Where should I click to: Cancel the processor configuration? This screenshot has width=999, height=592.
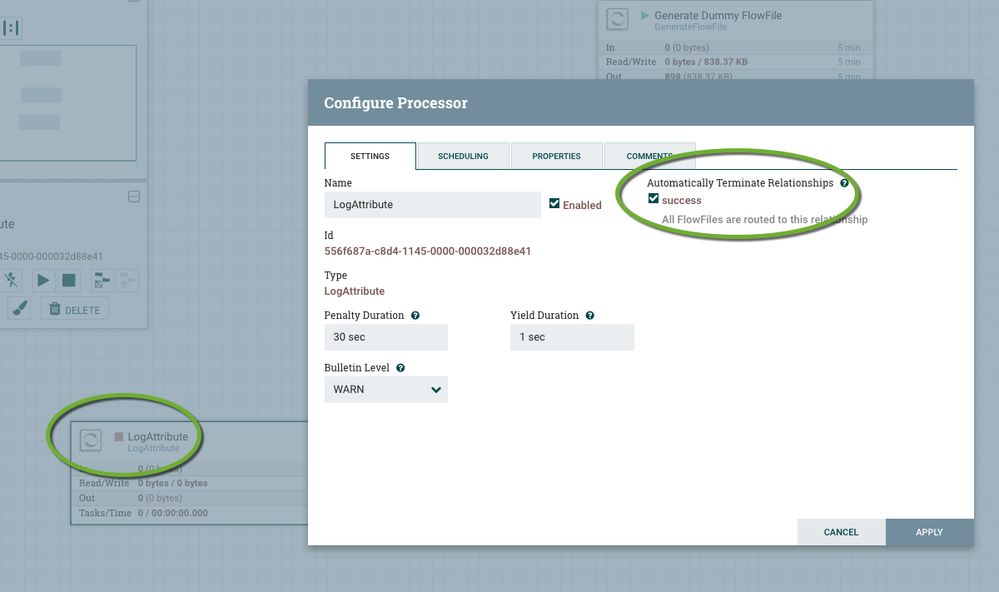pyautogui.click(x=841, y=532)
